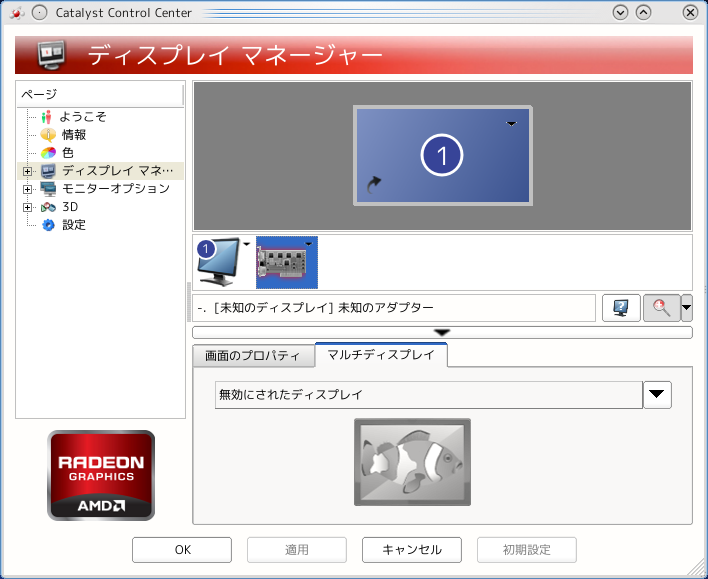
Task: Click the 初期設定 defaults button
Action: (x=527, y=550)
